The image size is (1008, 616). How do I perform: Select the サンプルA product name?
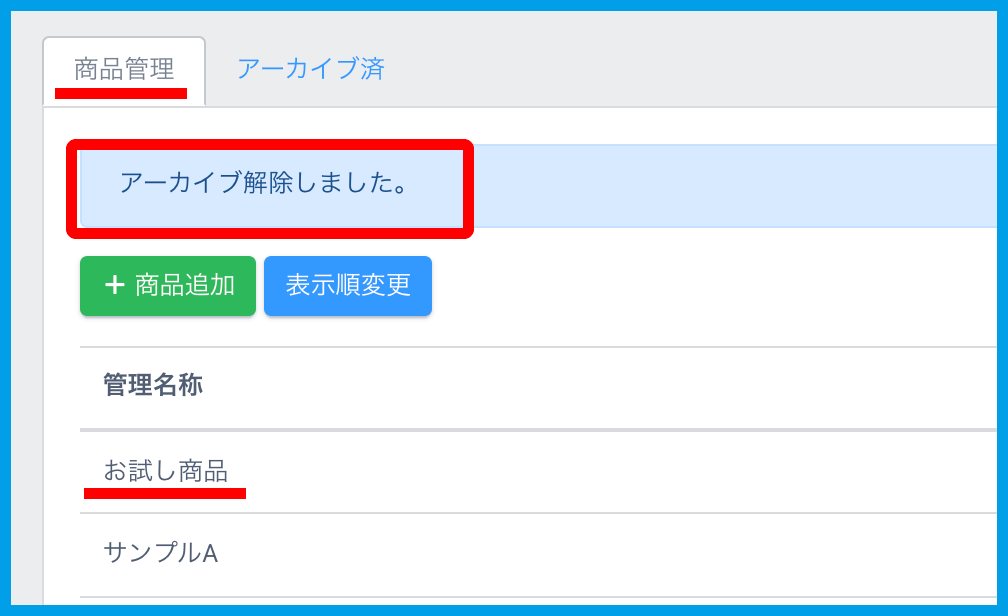160,552
